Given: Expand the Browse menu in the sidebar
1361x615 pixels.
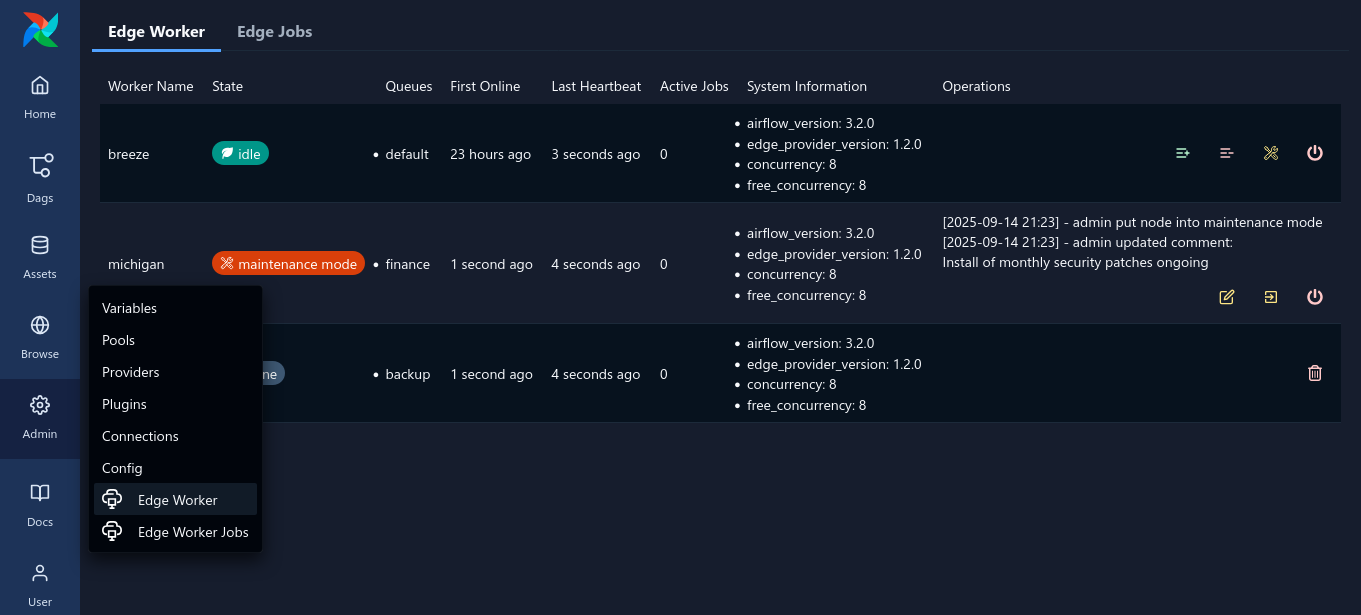Looking at the screenshot, I should click(40, 337).
